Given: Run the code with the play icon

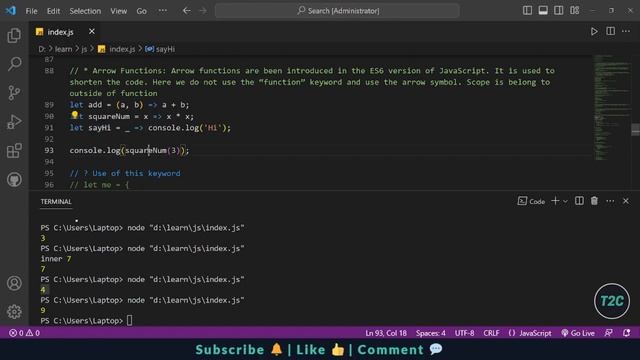Looking at the screenshot, I should pos(594,31).
